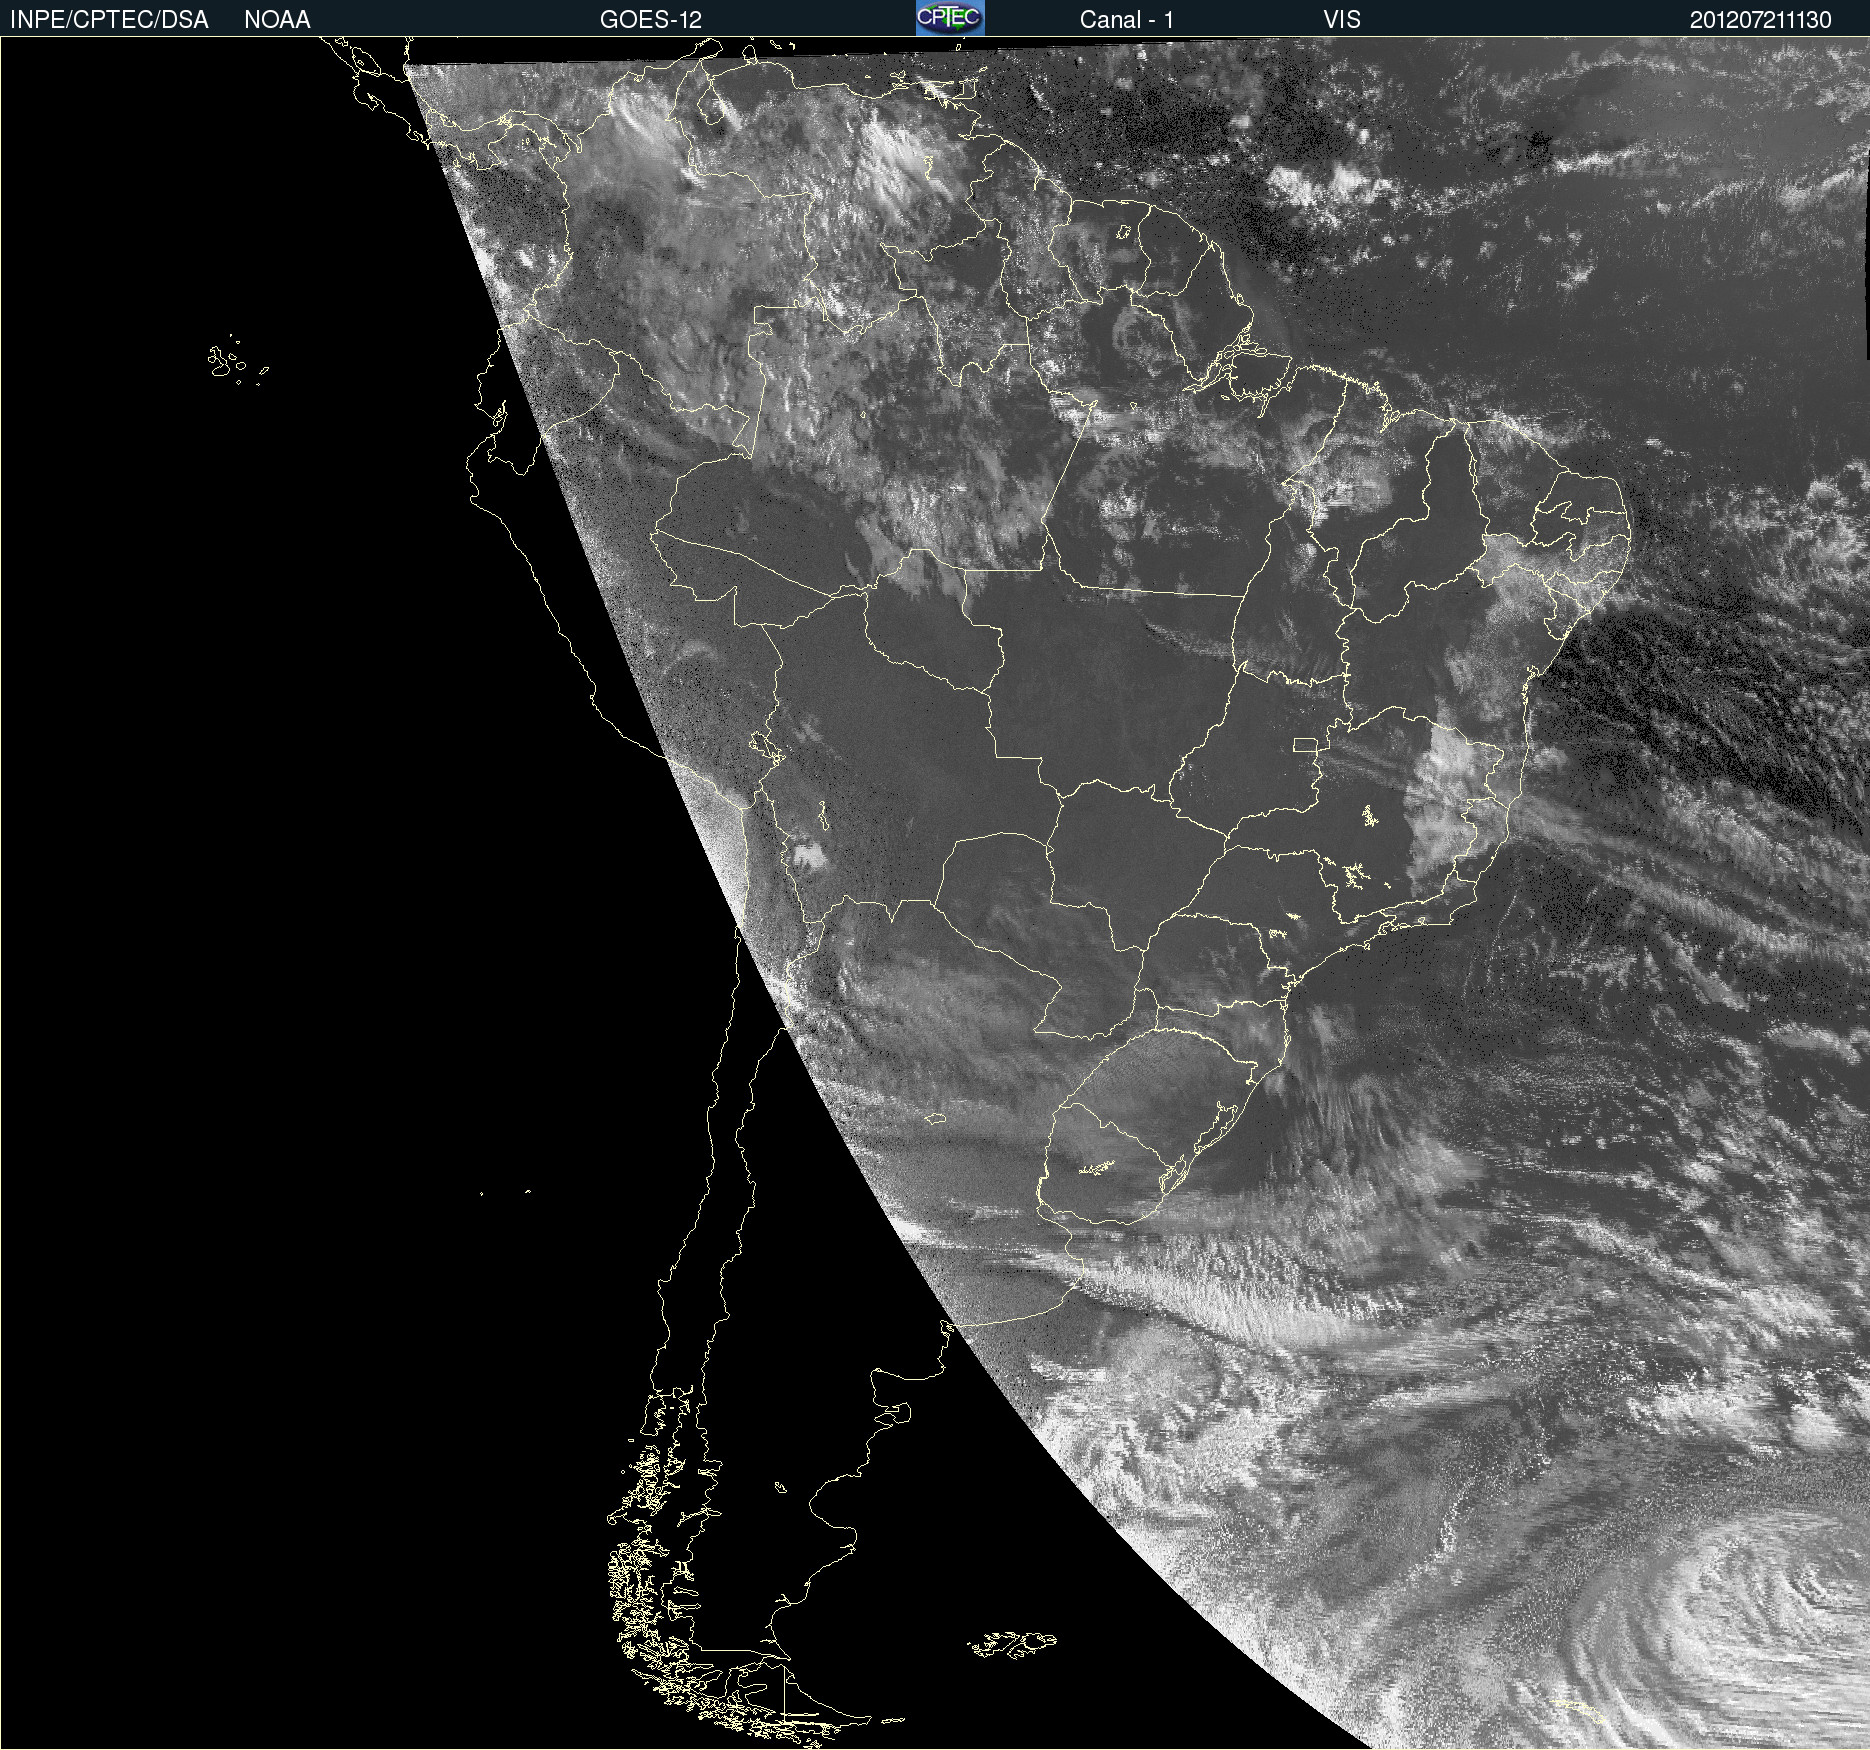1870x1750 pixels.
Task: Click the VIS label in the header
Action: coord(1342,20)
